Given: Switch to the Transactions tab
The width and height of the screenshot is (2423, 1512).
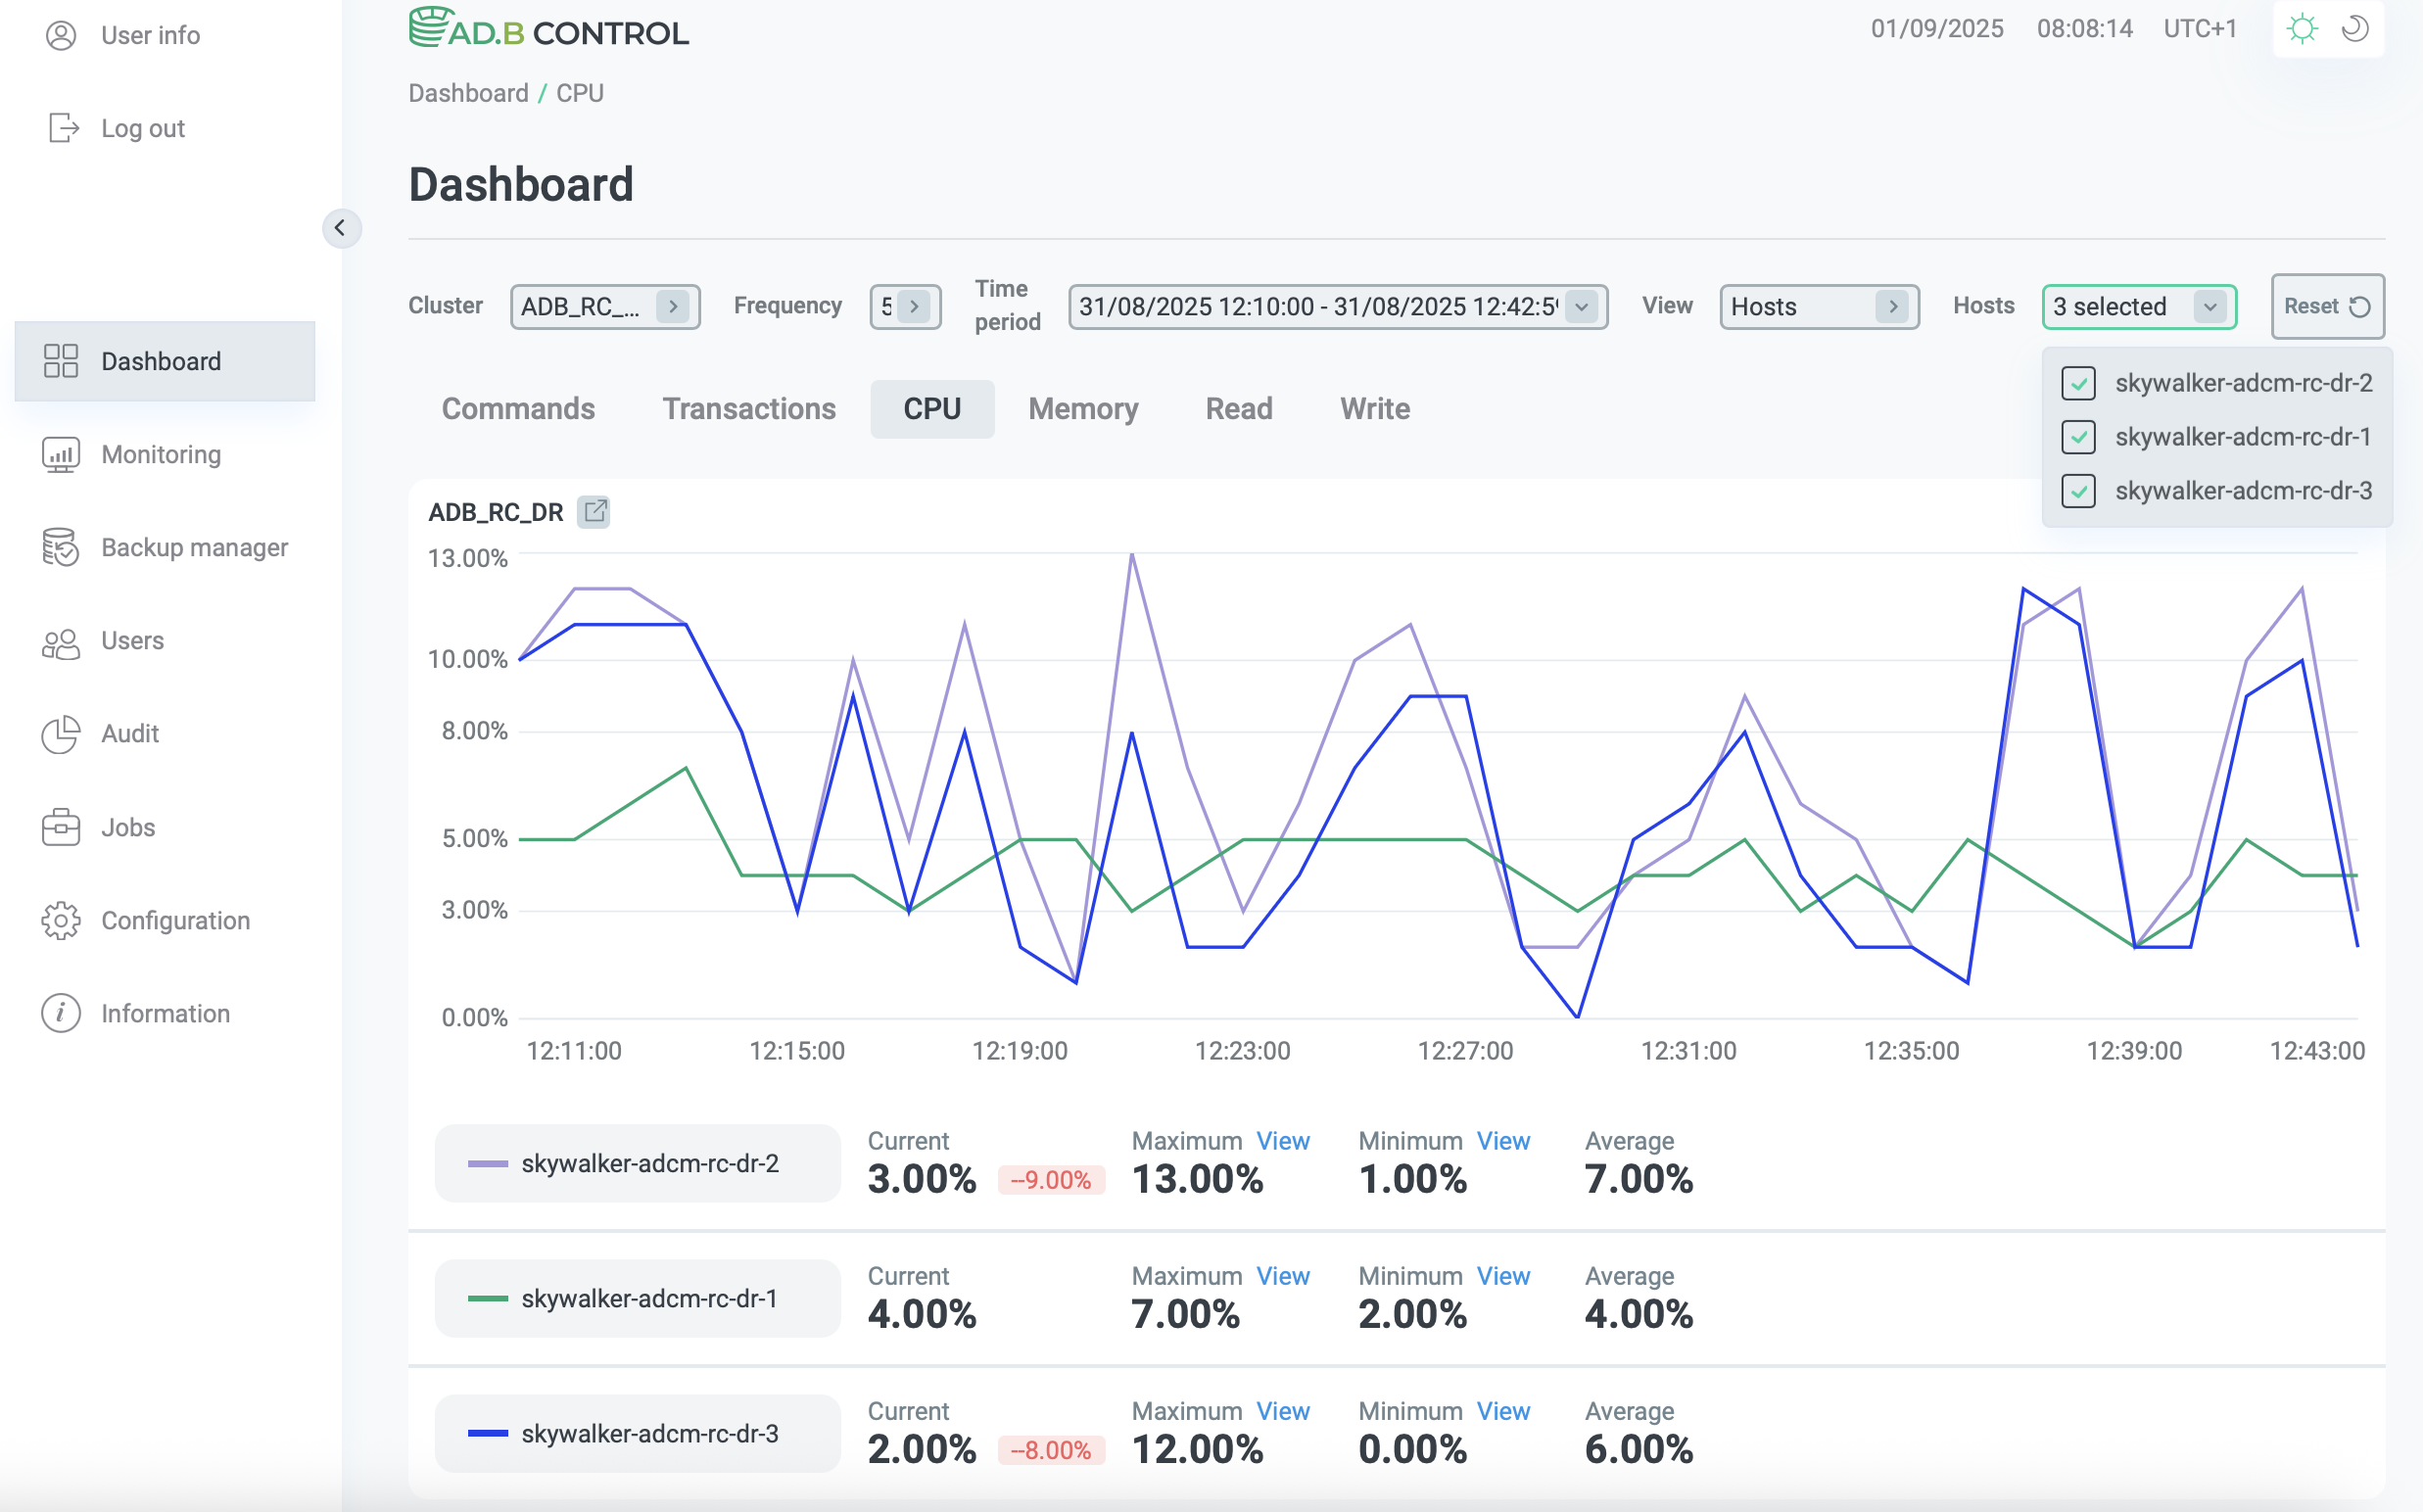Looking at the screenshot, I should click(x=748, y=408).
